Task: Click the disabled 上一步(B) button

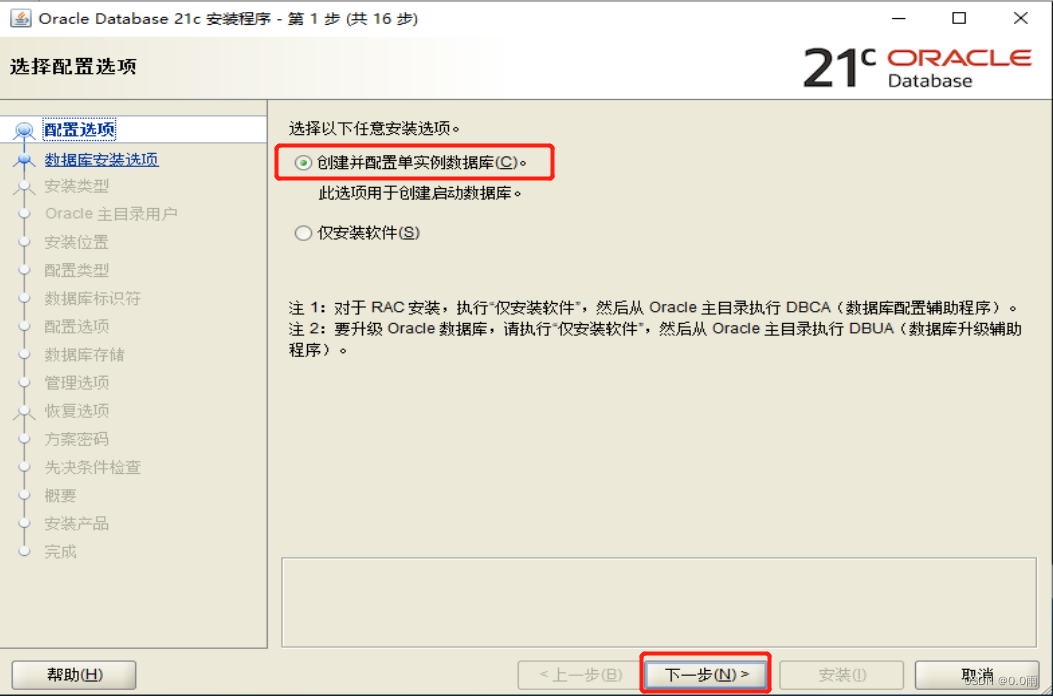Action: pos(580,675)
